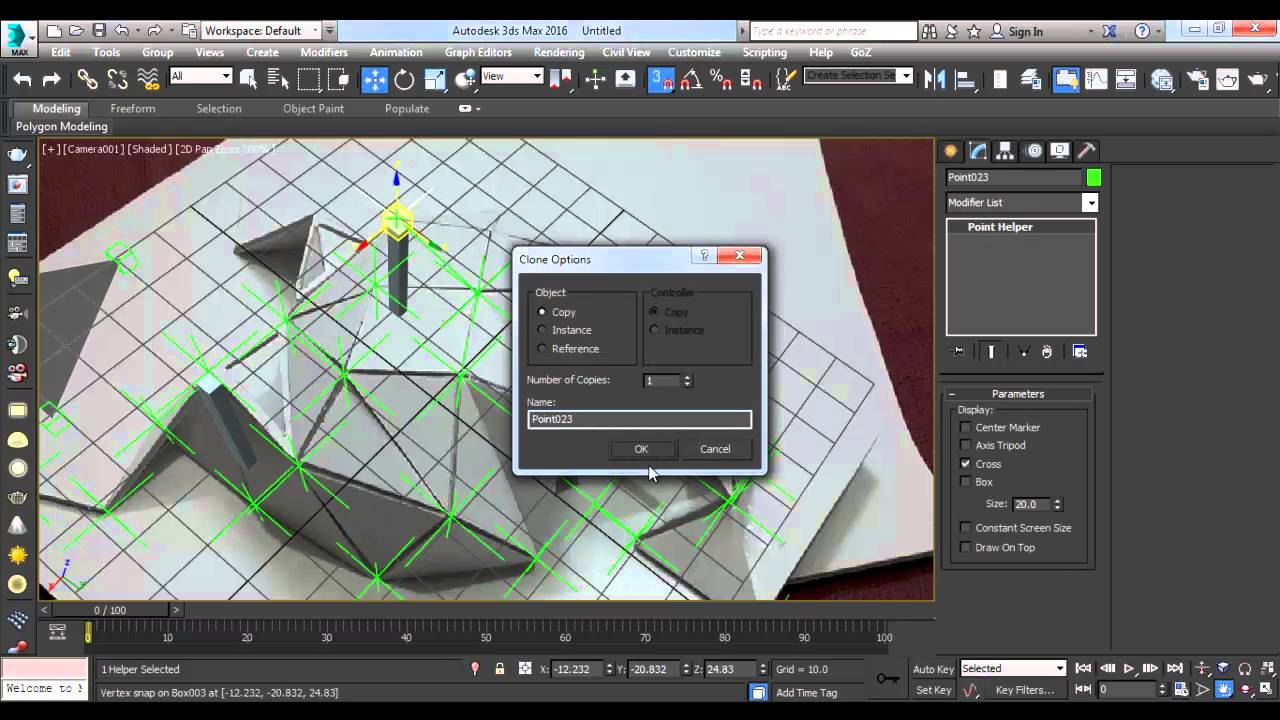Open the Create panel tab icon
The width and height of the screenshot is (1280, 720).
951,151
